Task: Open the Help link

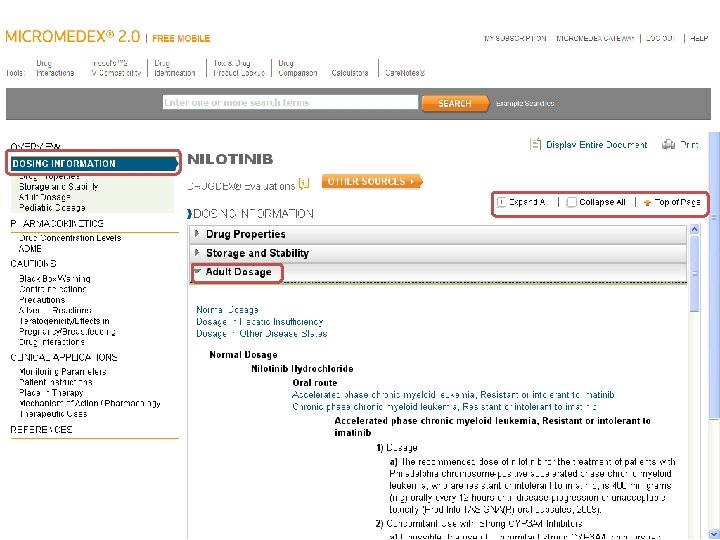Action: pyautogui.click(x=699, y=38)
